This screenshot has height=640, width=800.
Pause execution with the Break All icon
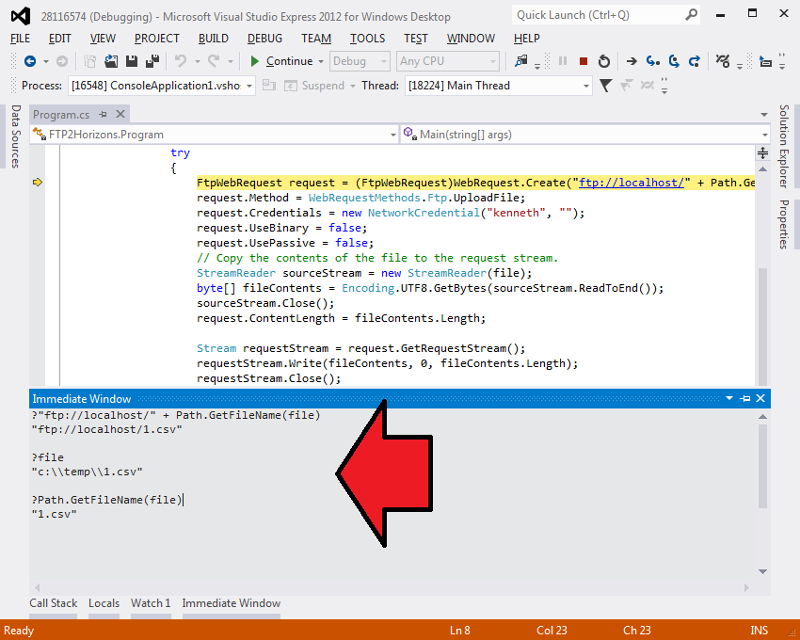click(x=562, y=61)
